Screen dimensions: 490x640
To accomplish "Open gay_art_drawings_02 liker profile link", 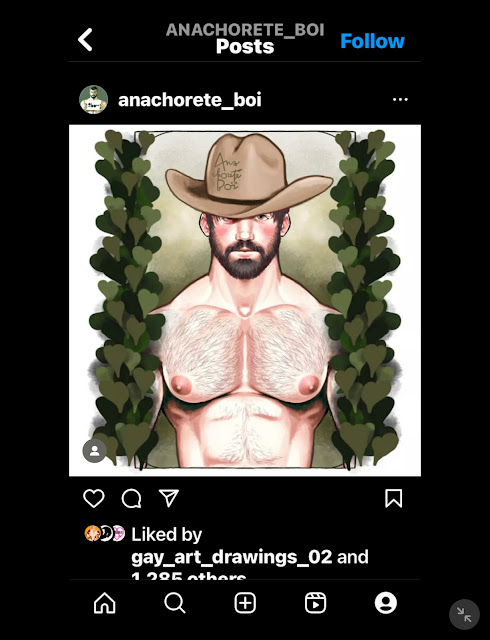I will coord(232,557).
